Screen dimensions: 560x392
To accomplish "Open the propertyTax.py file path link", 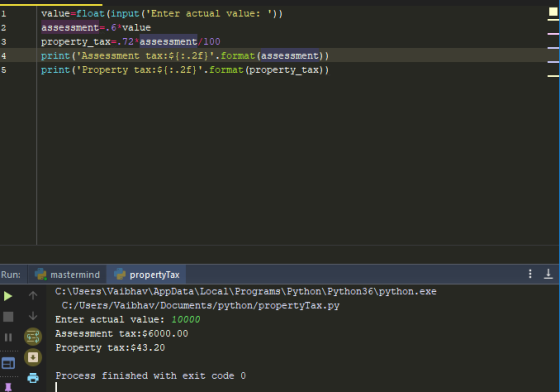I will pos(200,306).
